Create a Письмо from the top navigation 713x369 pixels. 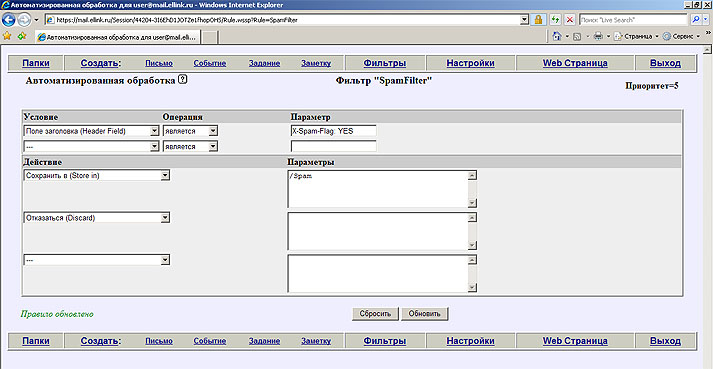(159, 64)
